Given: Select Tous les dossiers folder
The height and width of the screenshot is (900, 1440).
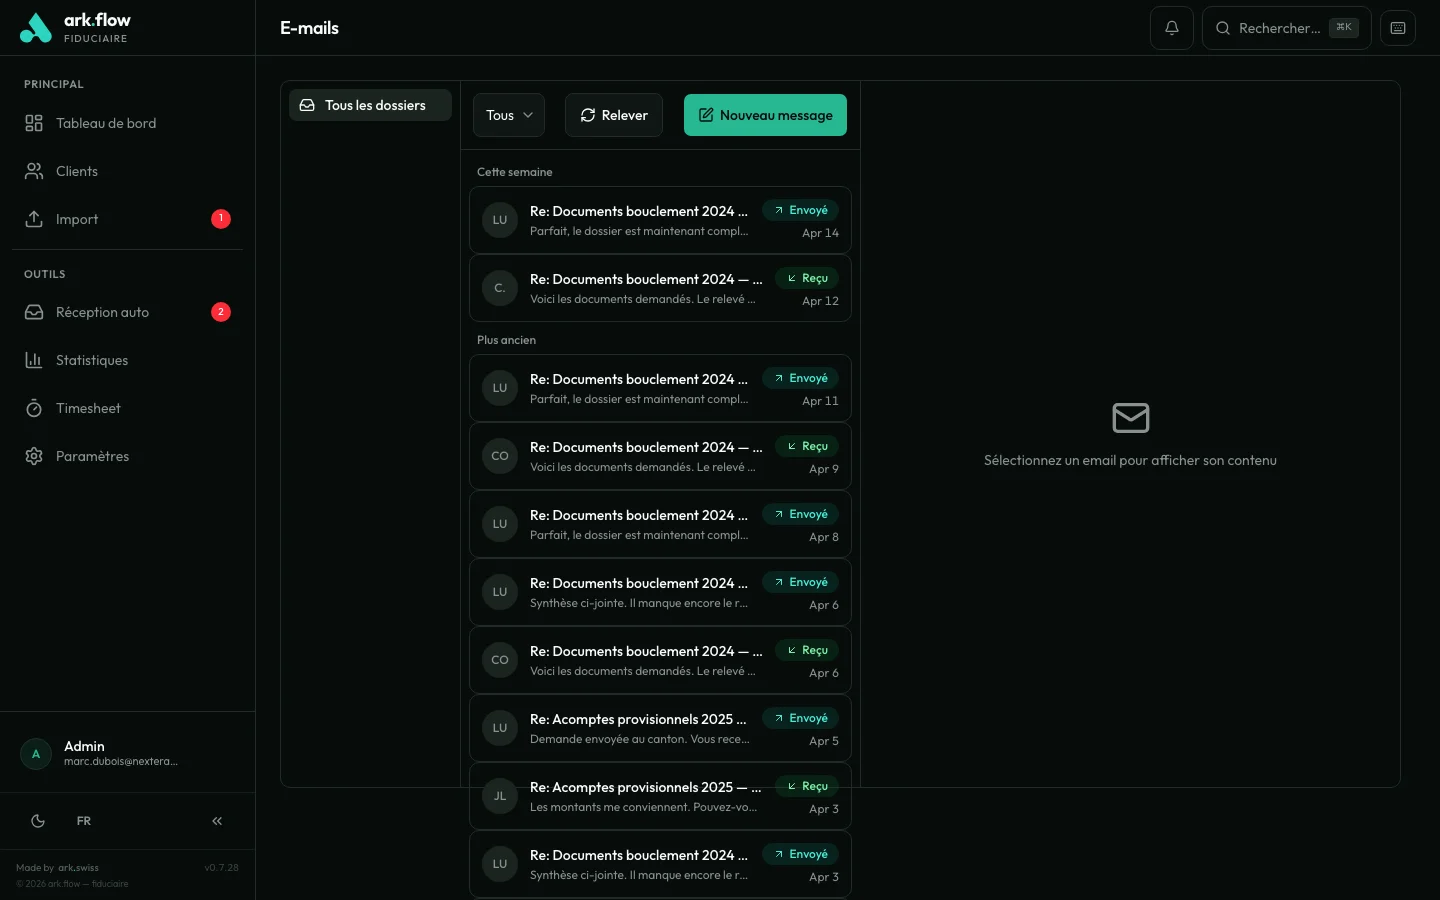Looking at the screenshot, I should coord(370,105).
